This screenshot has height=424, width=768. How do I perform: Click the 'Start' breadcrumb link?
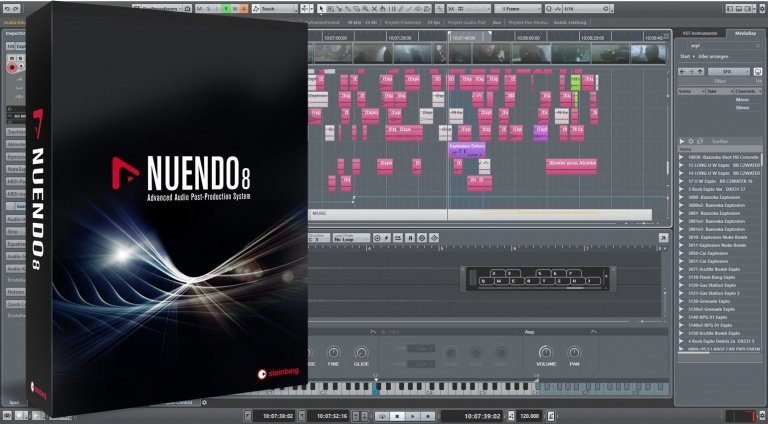point(685,56)
